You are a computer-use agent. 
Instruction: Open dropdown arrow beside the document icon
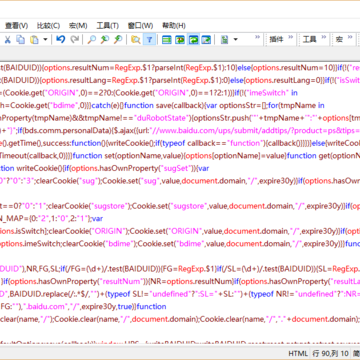236,40
